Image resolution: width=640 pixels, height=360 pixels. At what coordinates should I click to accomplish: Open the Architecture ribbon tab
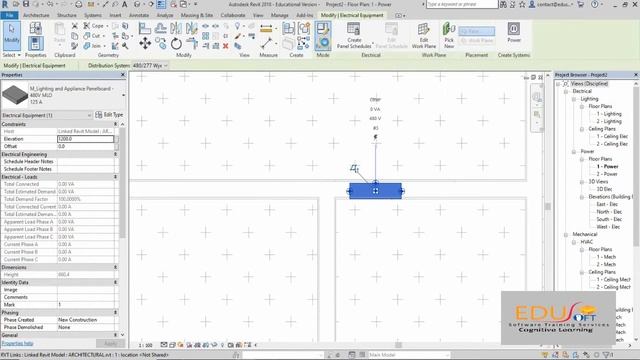tap(36, 15)
